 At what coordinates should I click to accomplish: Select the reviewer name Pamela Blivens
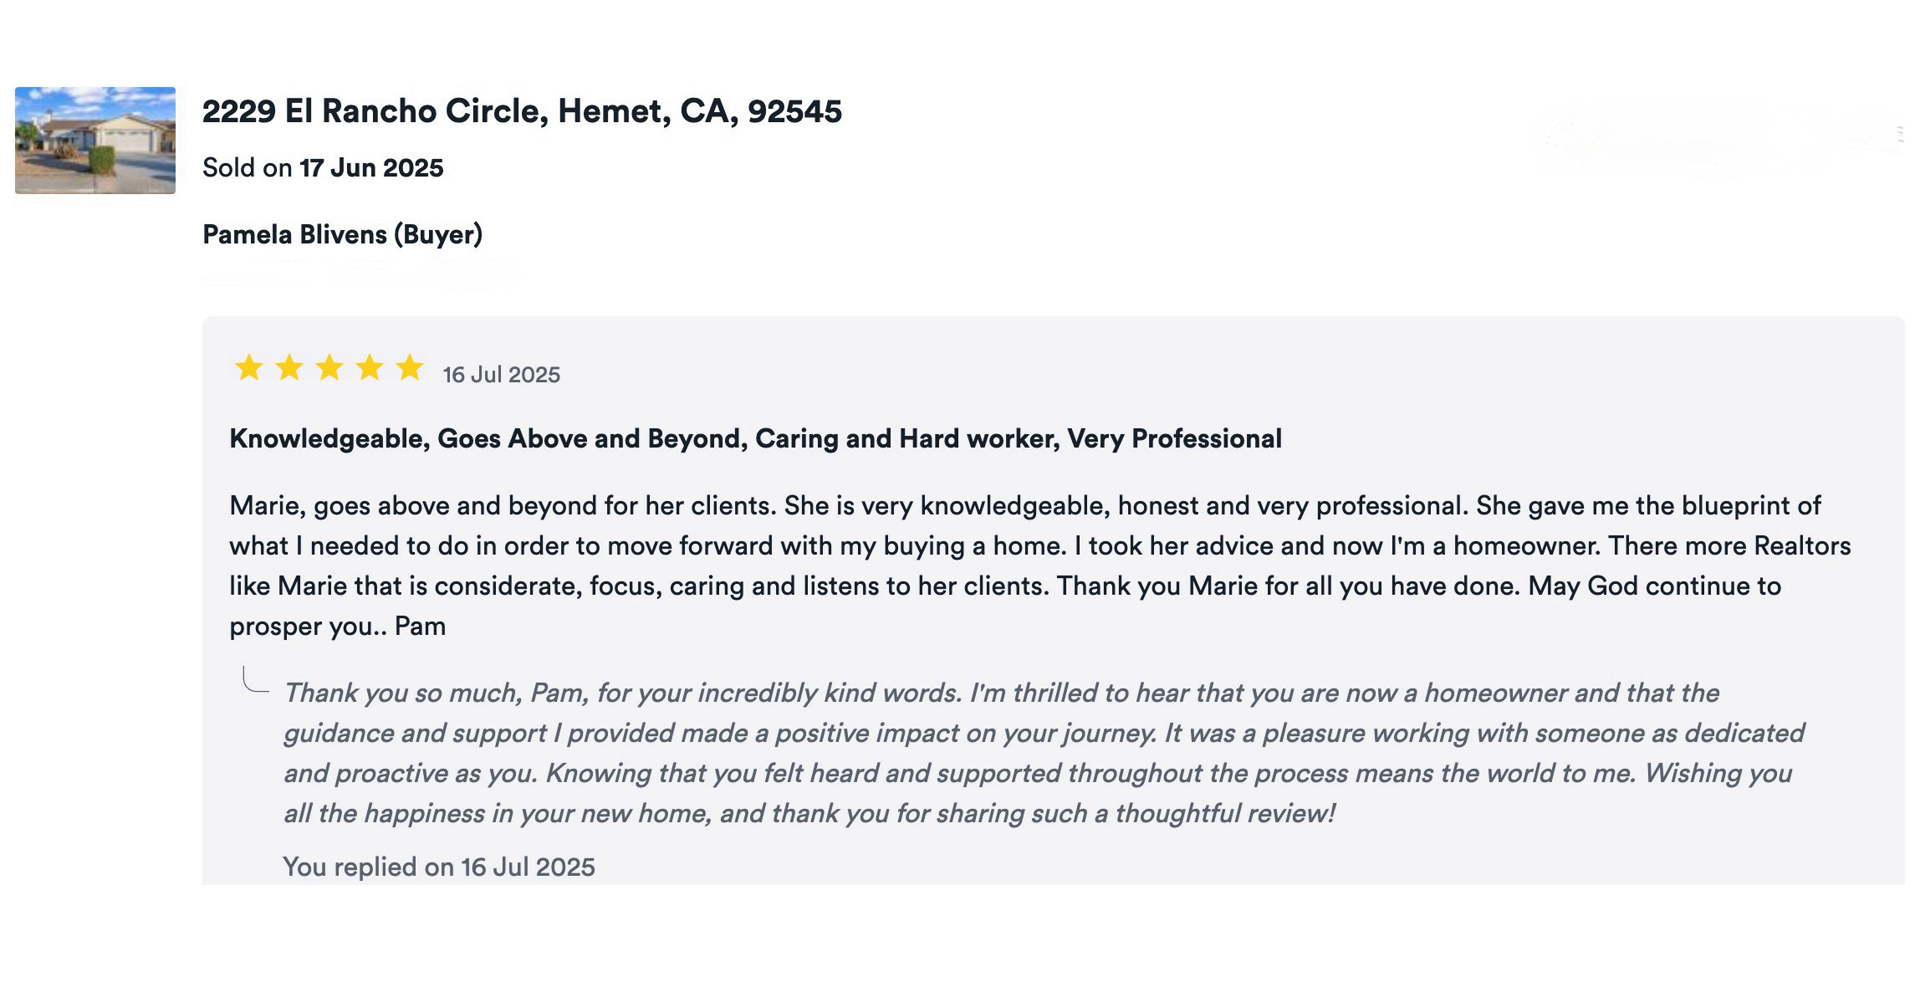[294, 235]
